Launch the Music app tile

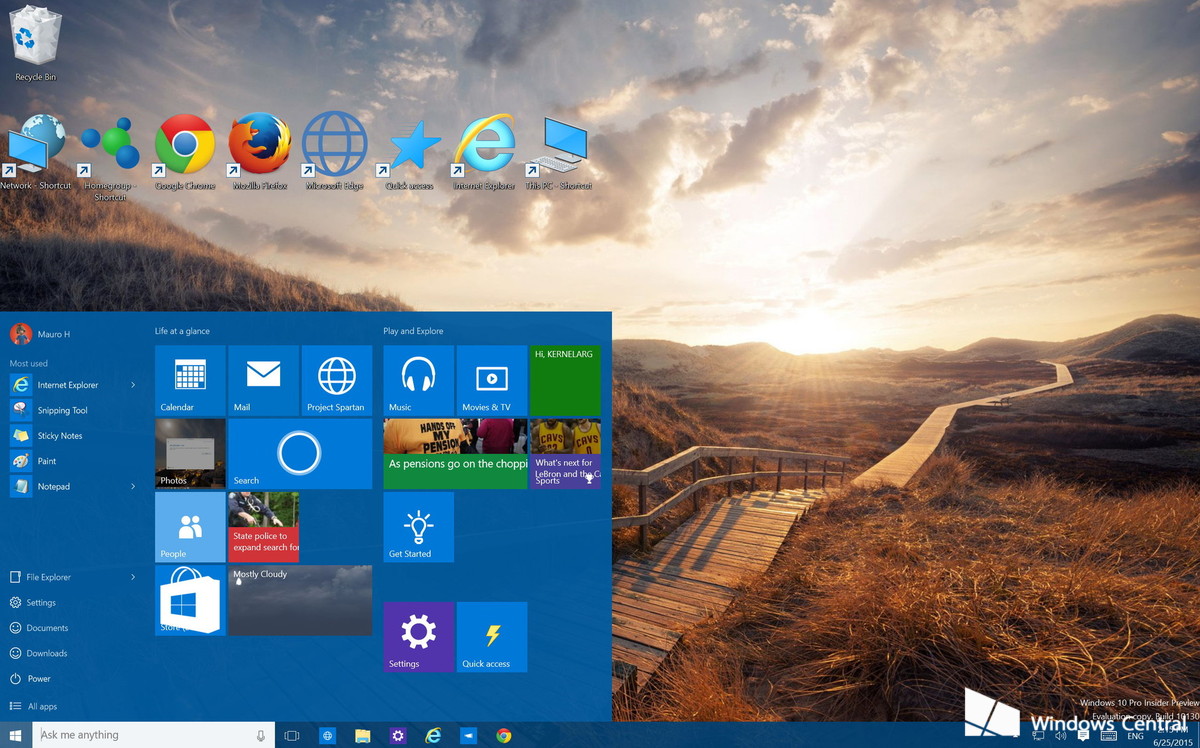tap(417, 380)
